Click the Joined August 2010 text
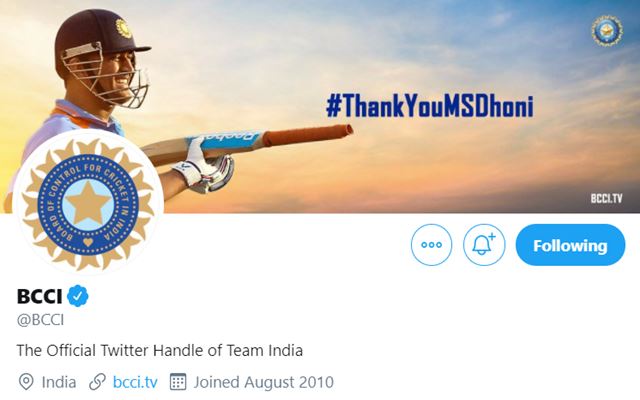This screenshot has width=640, height=400. coord(264,382)
